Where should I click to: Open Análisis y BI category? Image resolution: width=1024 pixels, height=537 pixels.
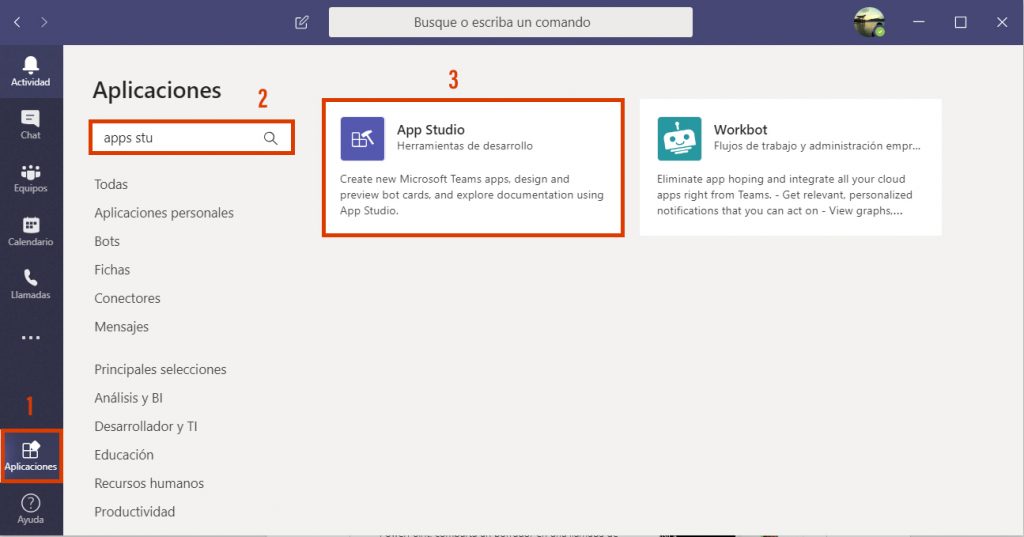pos(129,398)
